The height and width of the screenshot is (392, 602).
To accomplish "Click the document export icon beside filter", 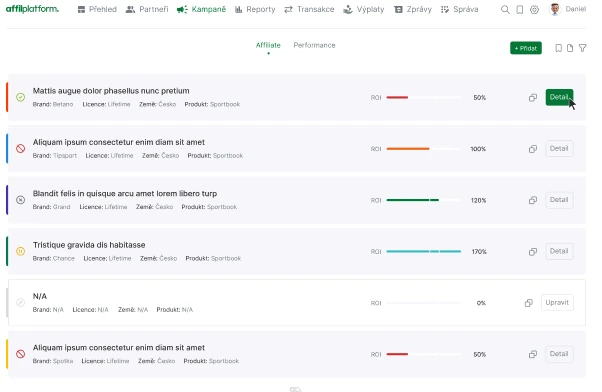I will point(570,48).
